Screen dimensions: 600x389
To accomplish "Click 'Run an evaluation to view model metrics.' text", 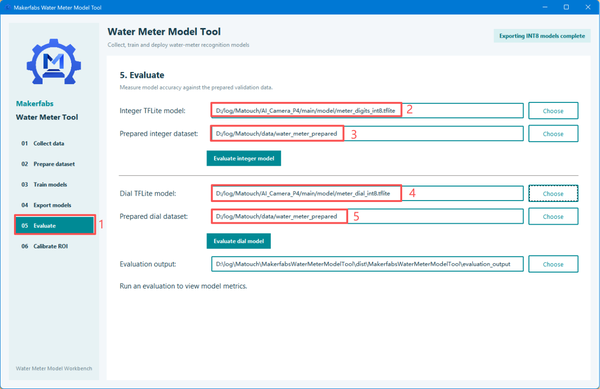I will click(183, 286).
